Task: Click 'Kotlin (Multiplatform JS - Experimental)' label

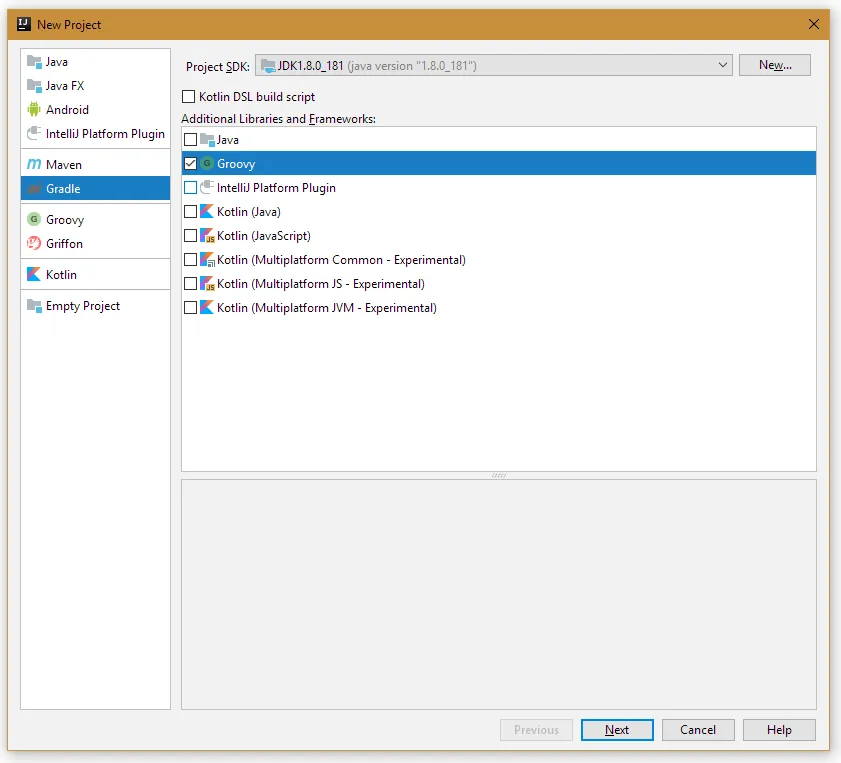Action: coord(321,284)
